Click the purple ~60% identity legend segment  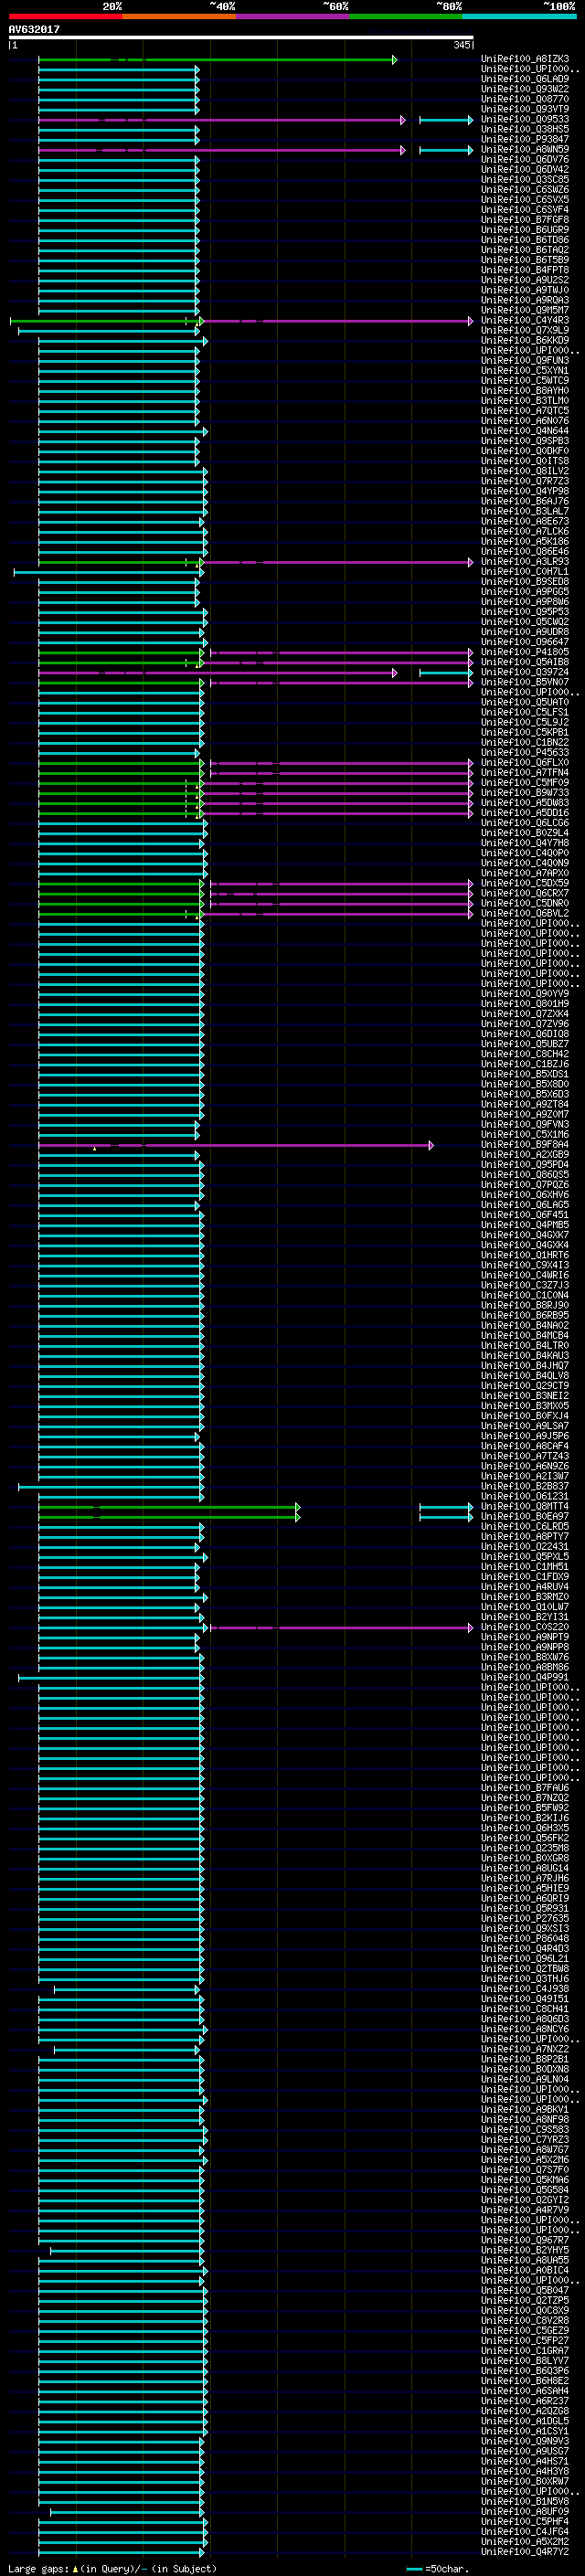pyautogui.click(x=293, y=16)
